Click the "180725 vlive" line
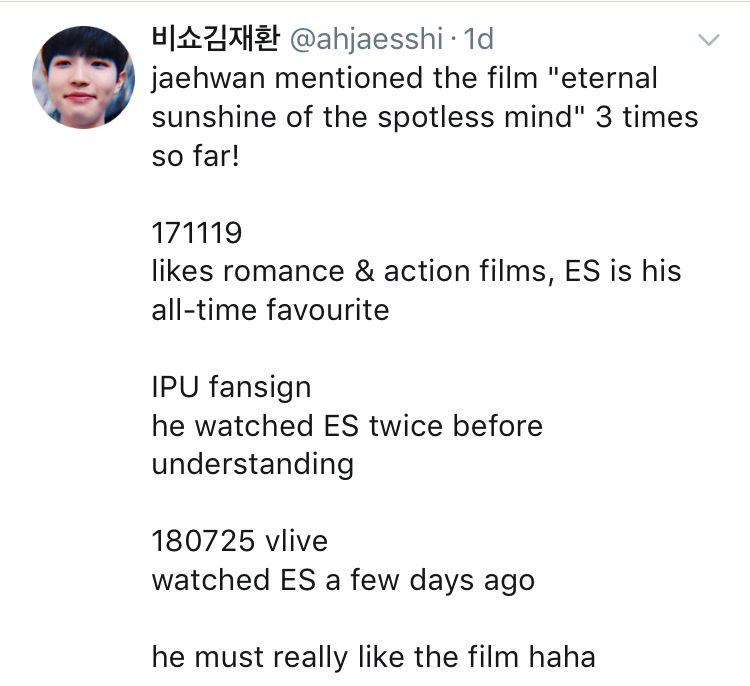Image resolution: width=750 pixels, height=686 pixels. 239,541
